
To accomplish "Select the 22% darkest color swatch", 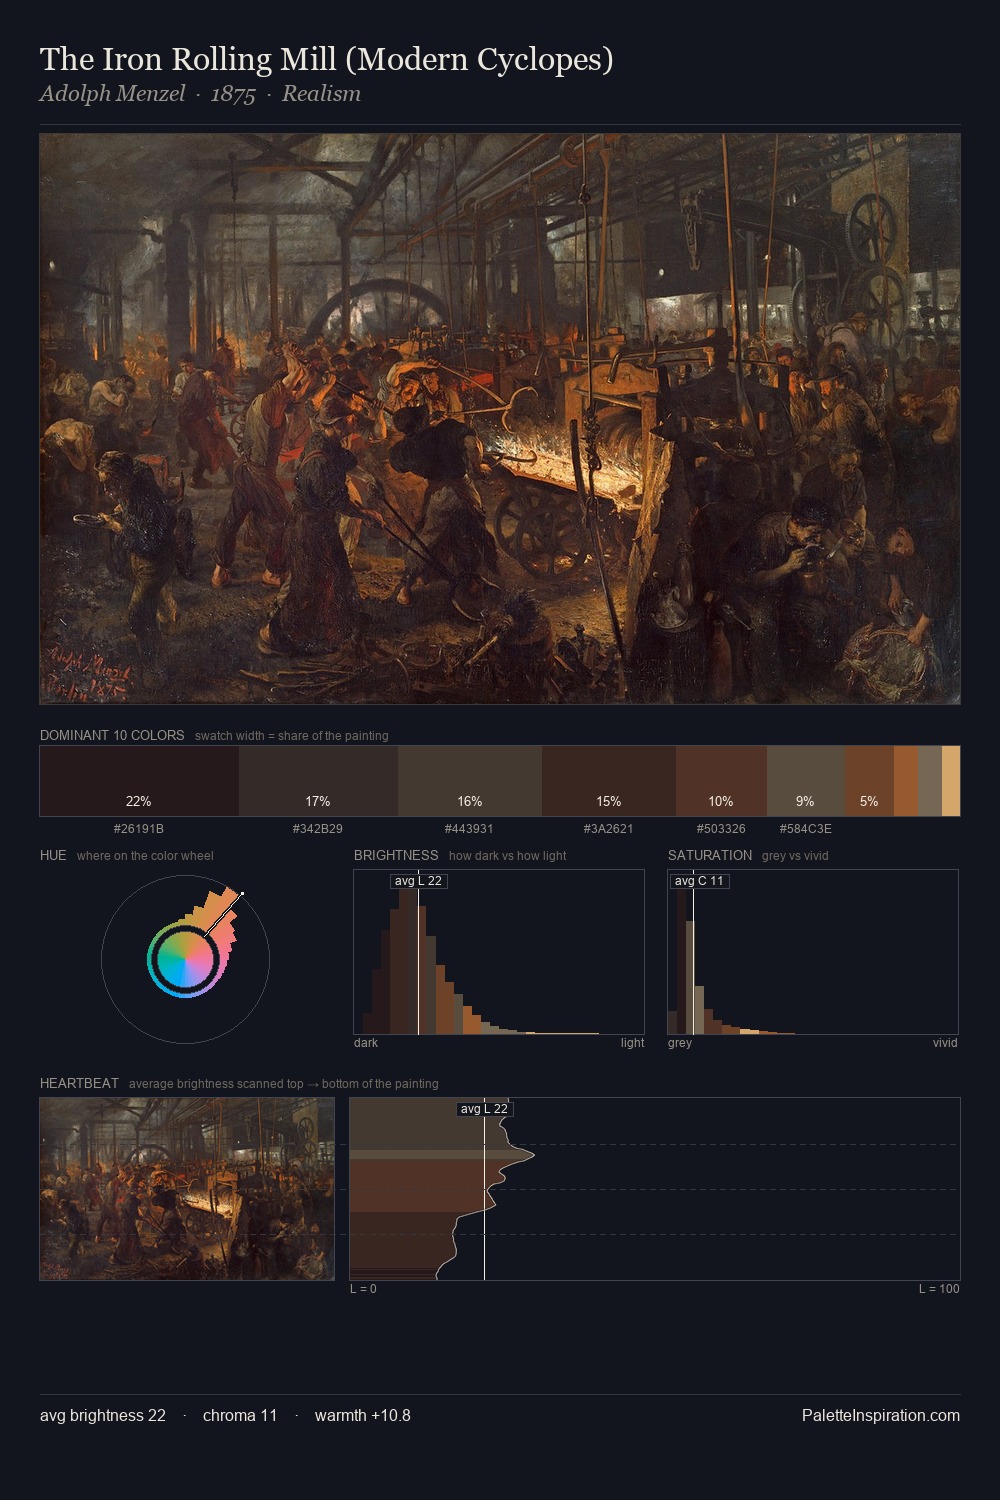I will tap(139, 781).
